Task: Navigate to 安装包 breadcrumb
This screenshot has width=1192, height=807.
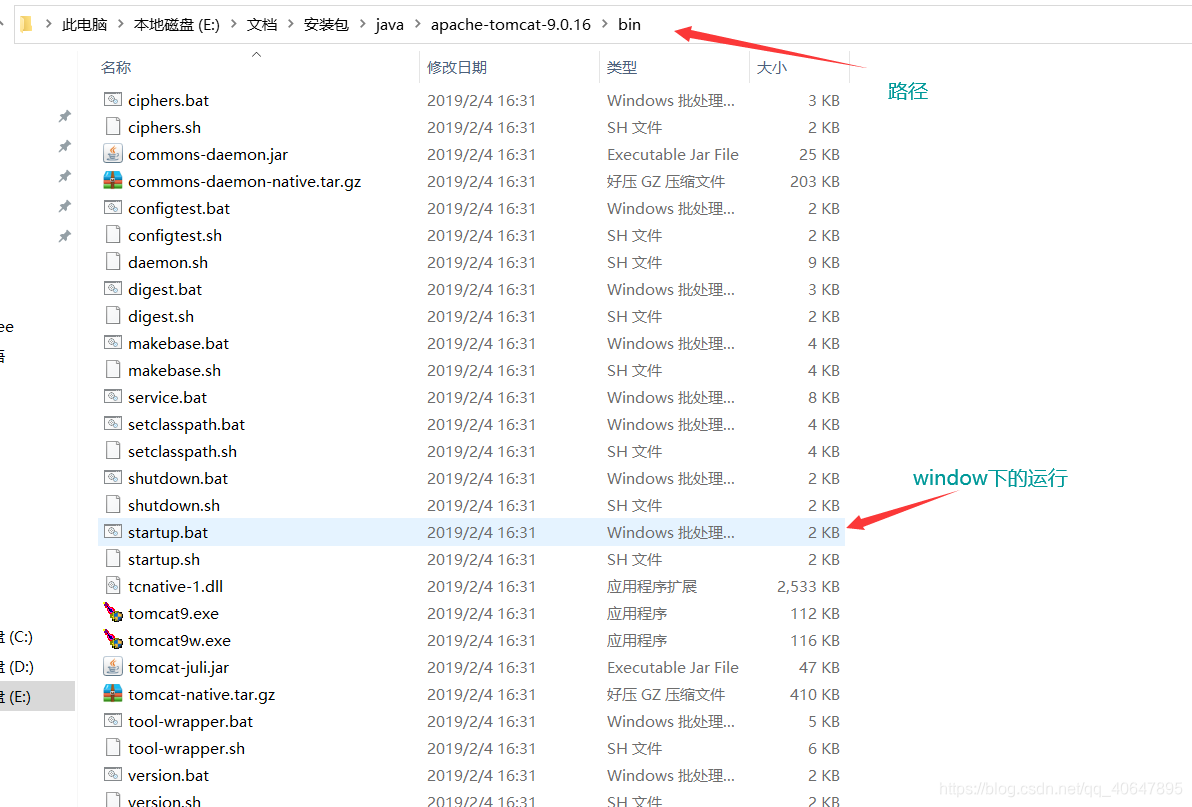Action: click(x=326, y=24)
